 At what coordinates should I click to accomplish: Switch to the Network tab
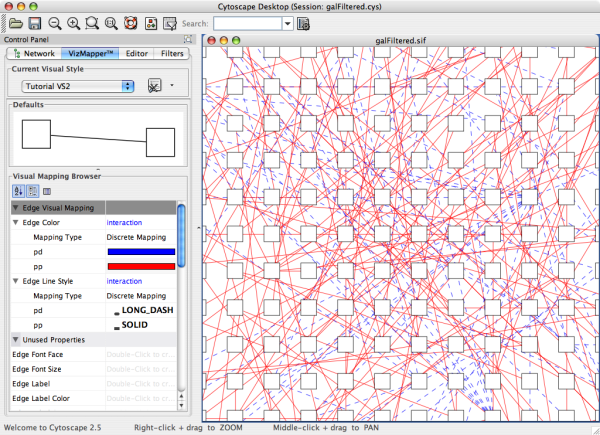(34, 54)
